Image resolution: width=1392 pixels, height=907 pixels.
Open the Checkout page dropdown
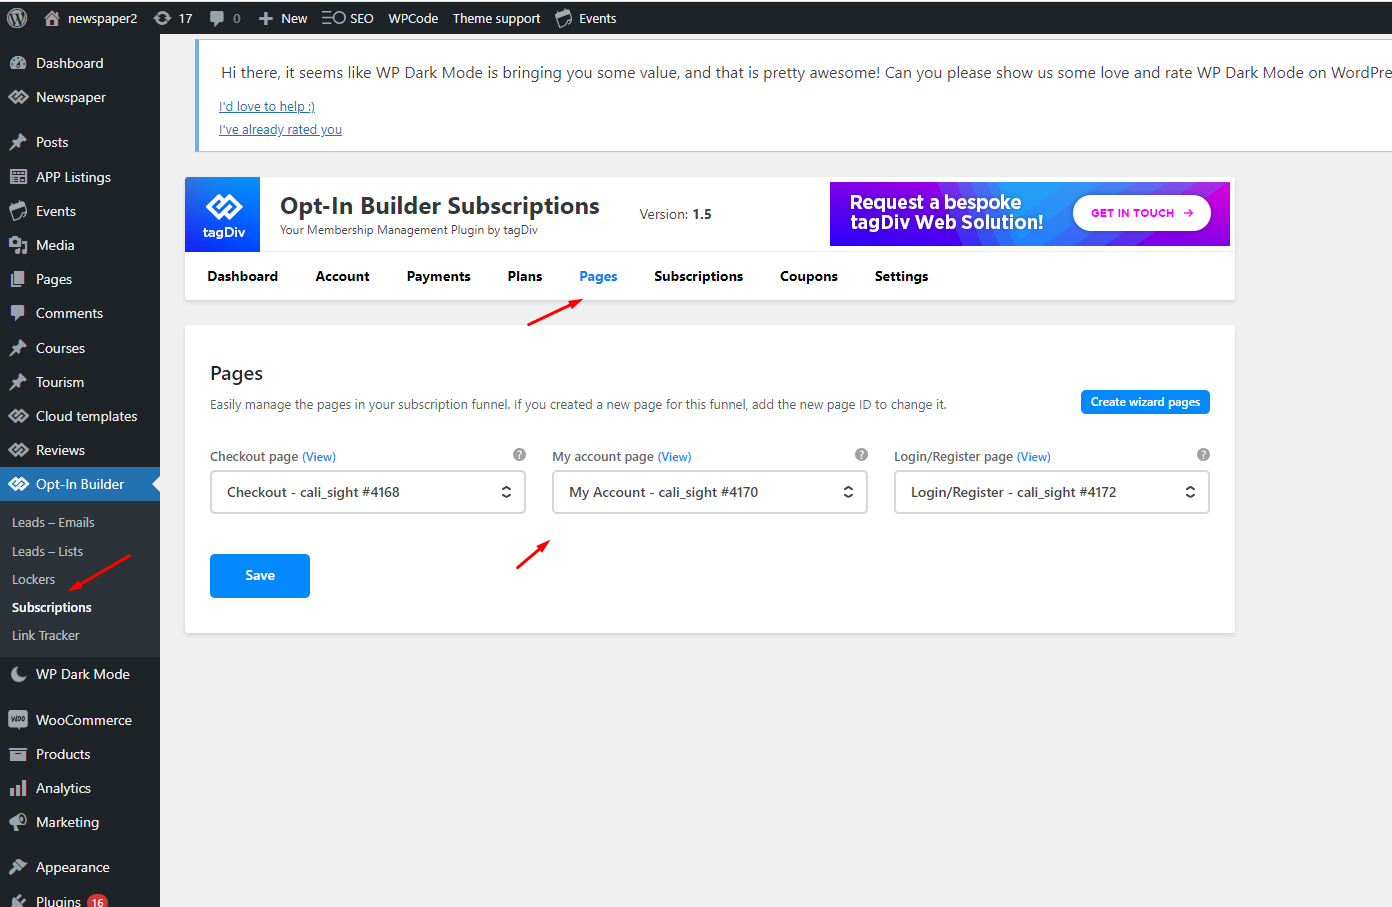click(368, 492)
